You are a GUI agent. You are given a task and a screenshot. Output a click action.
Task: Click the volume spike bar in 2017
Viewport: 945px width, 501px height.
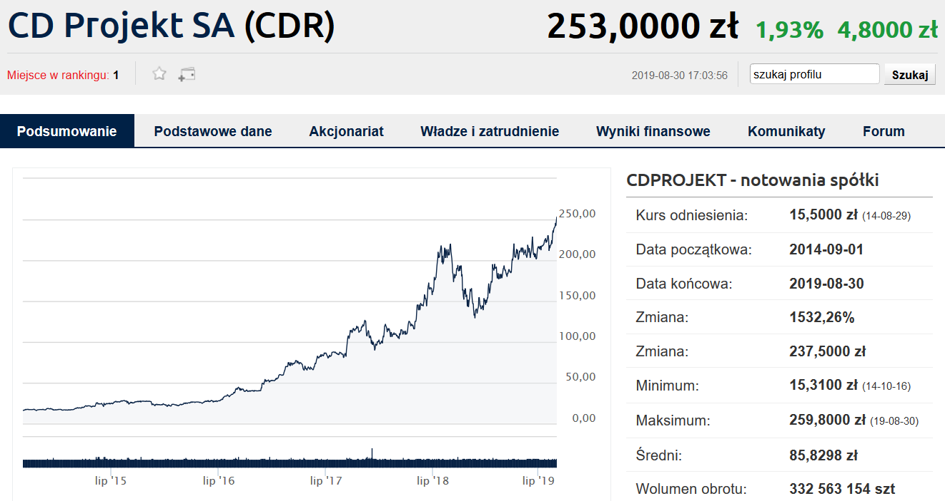coord(372,455)
